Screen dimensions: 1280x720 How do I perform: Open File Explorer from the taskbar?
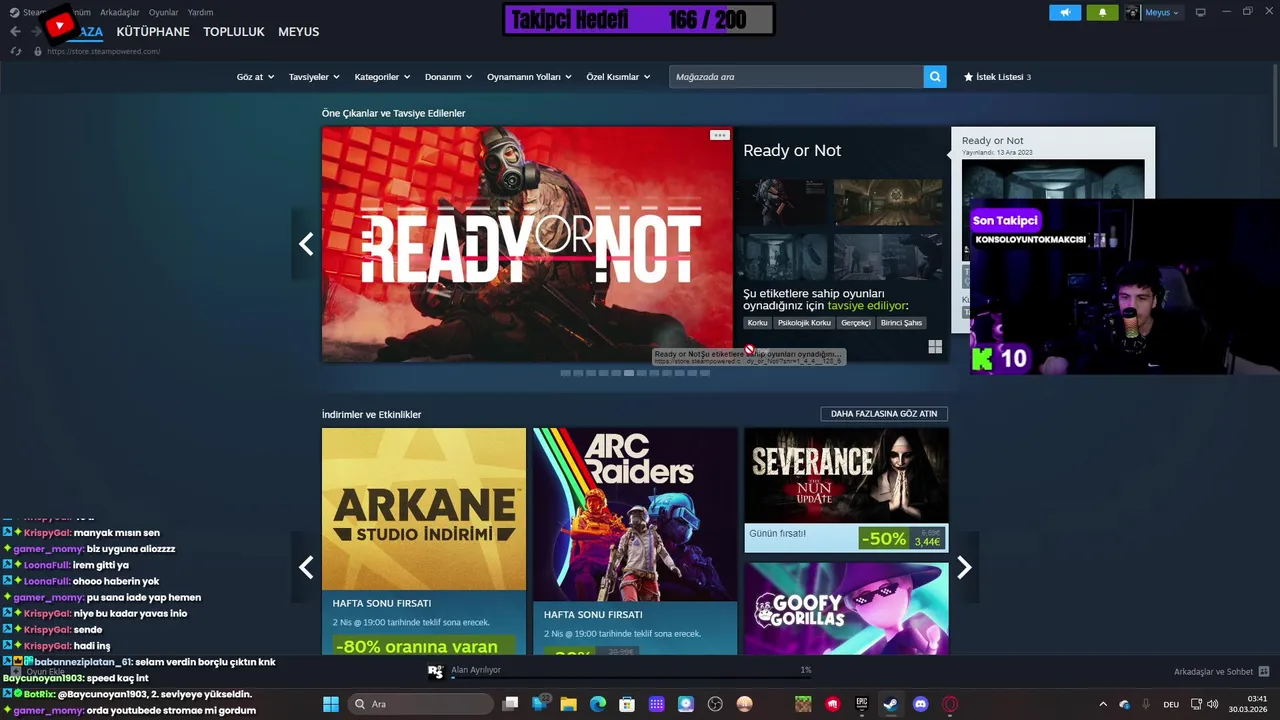pos(568,704)
